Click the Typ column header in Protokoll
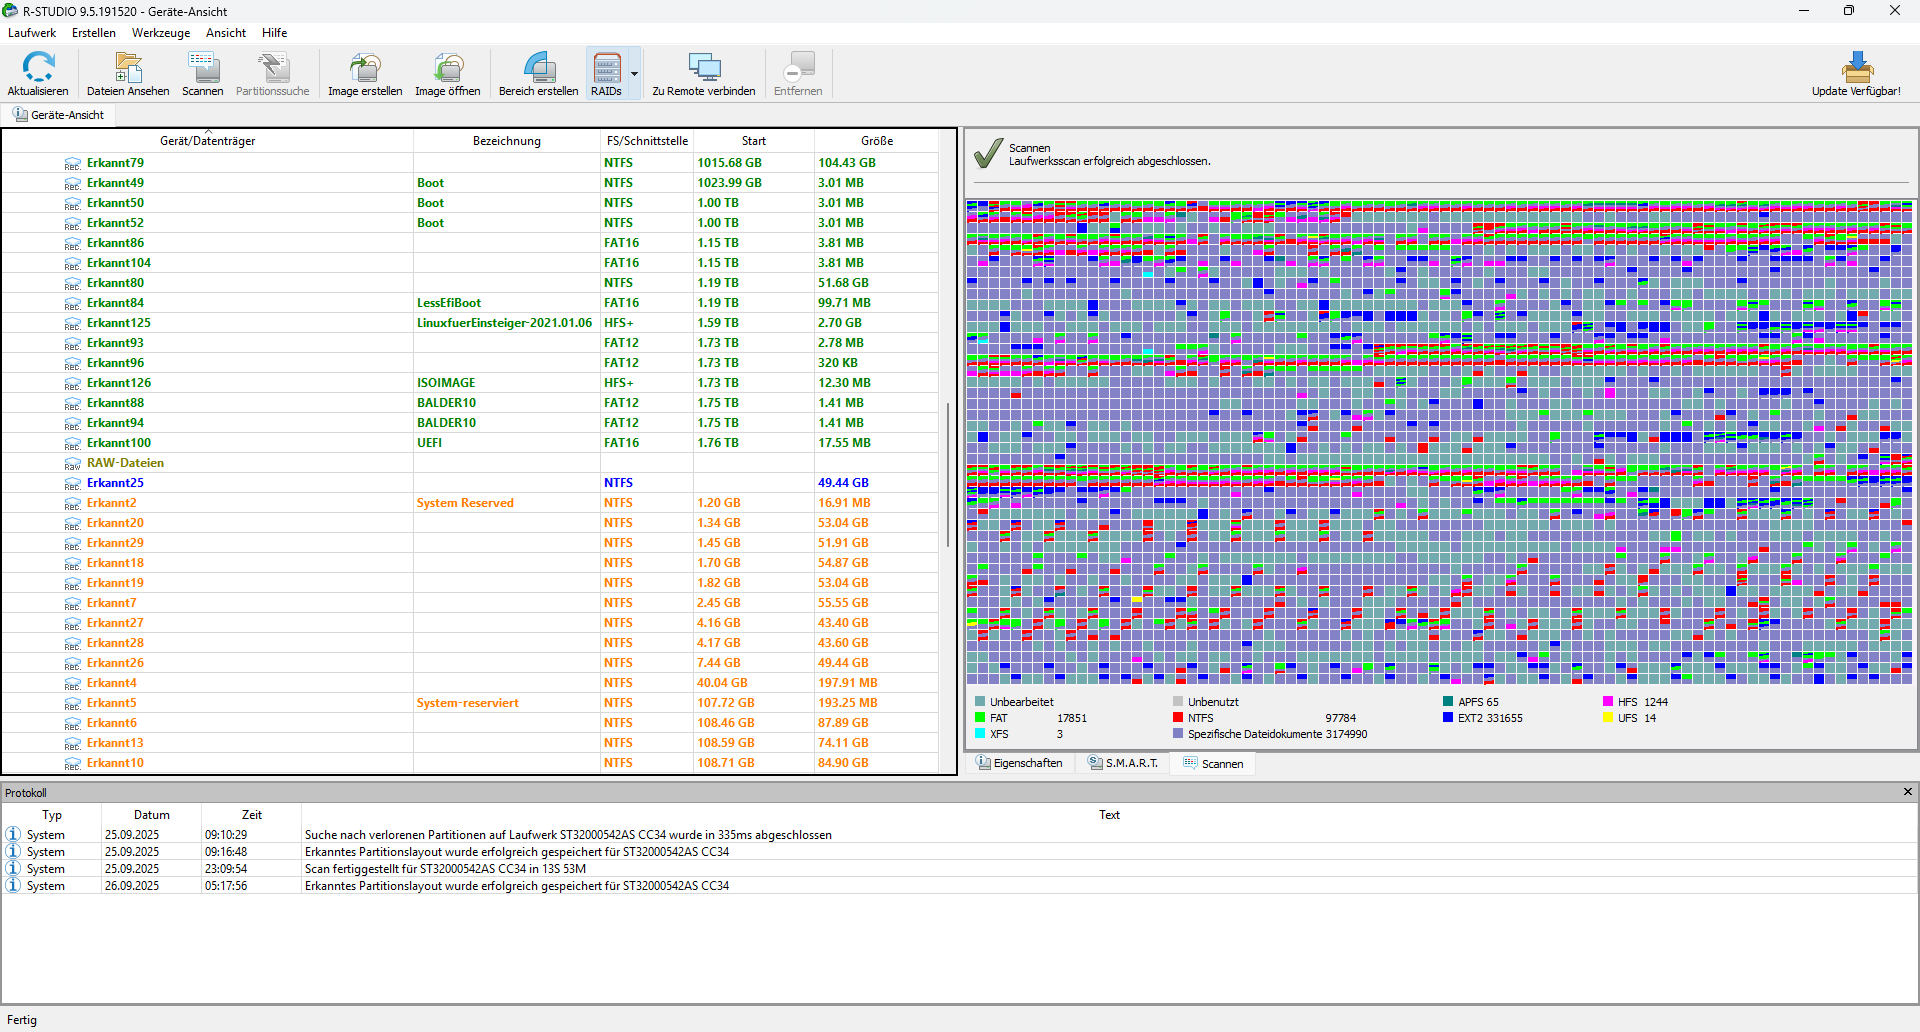The image size is (1920, 1032). 52,815
